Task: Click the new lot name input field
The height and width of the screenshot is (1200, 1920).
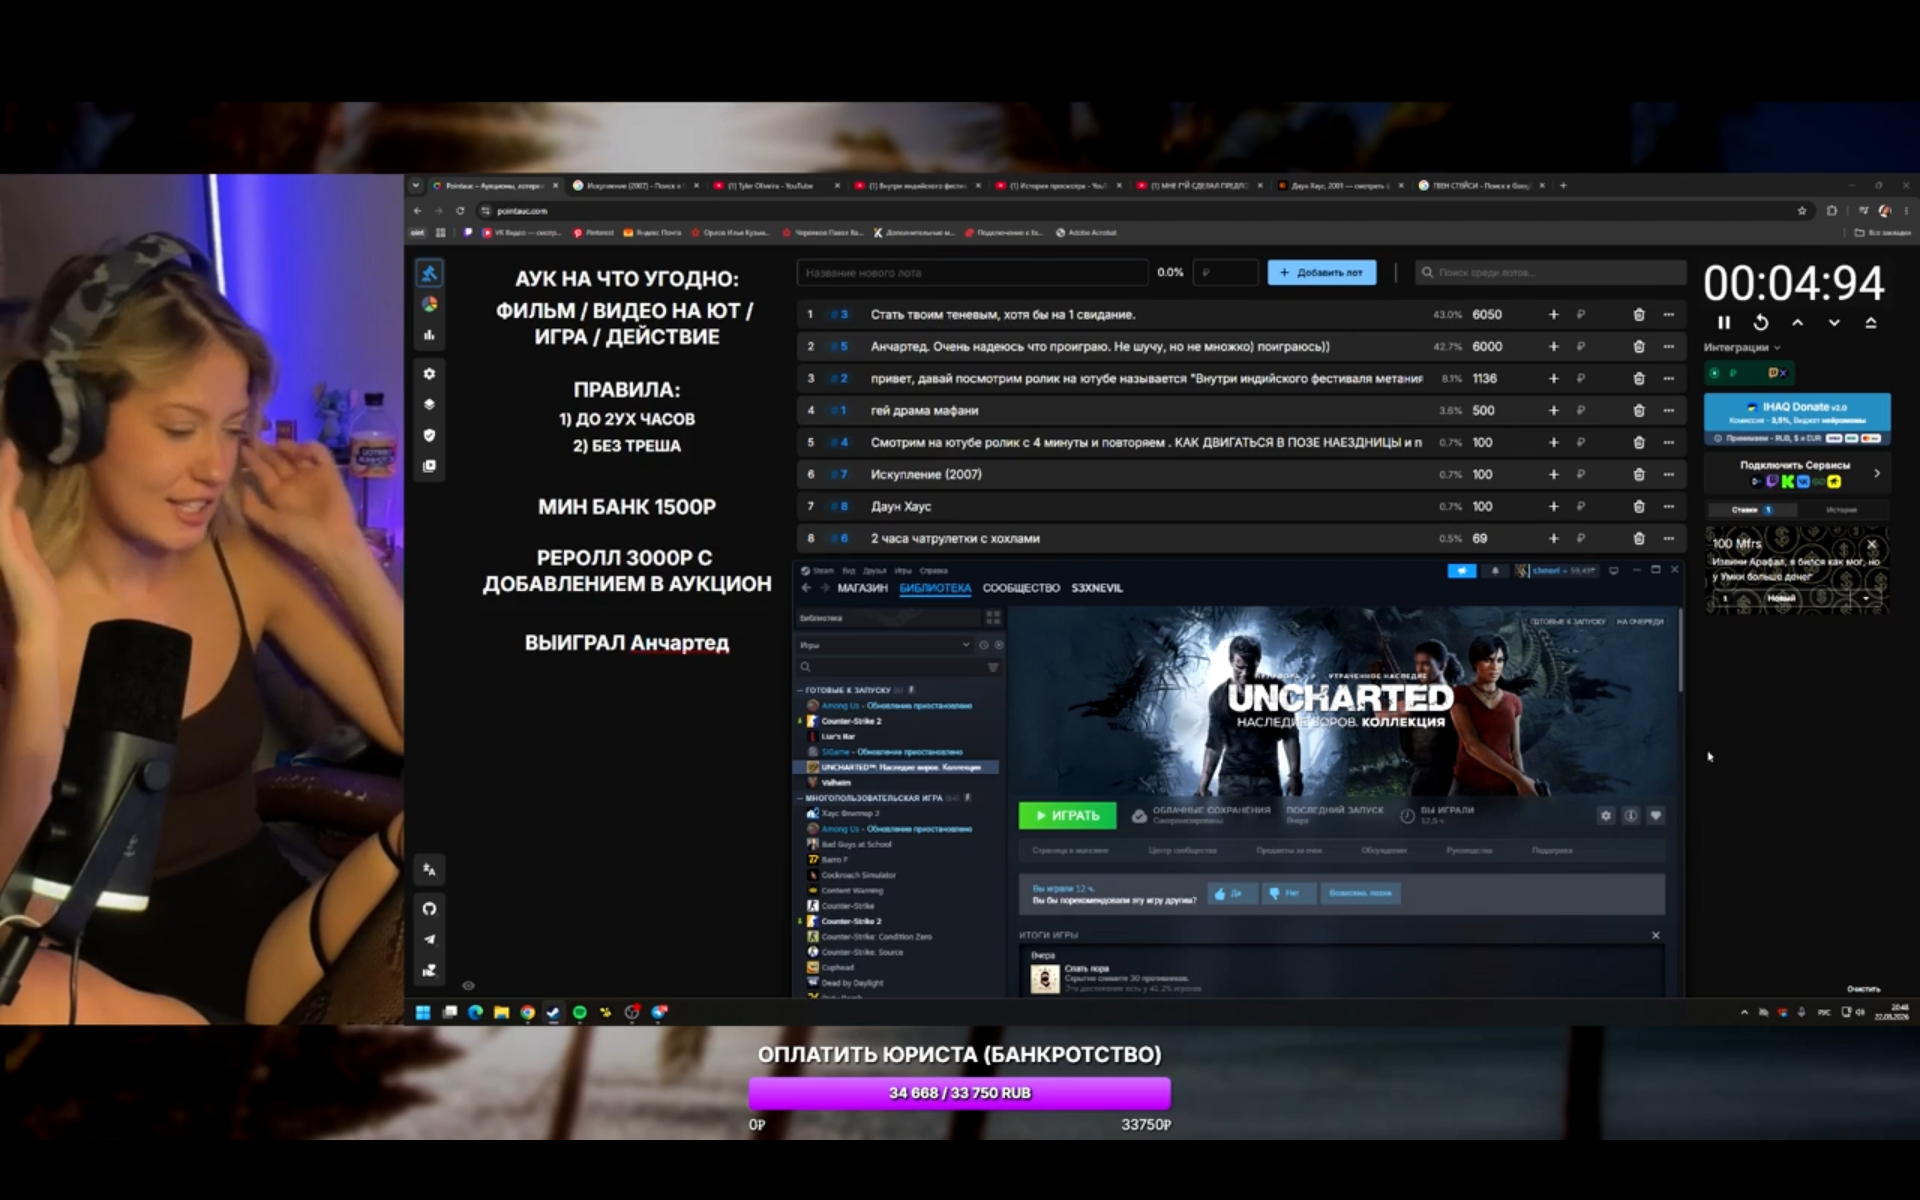Action: (972, 272)
